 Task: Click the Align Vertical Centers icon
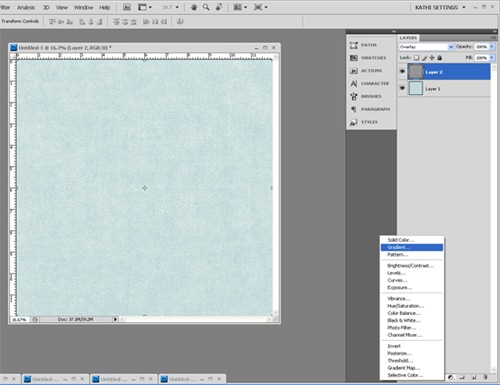tap(61, 22)
